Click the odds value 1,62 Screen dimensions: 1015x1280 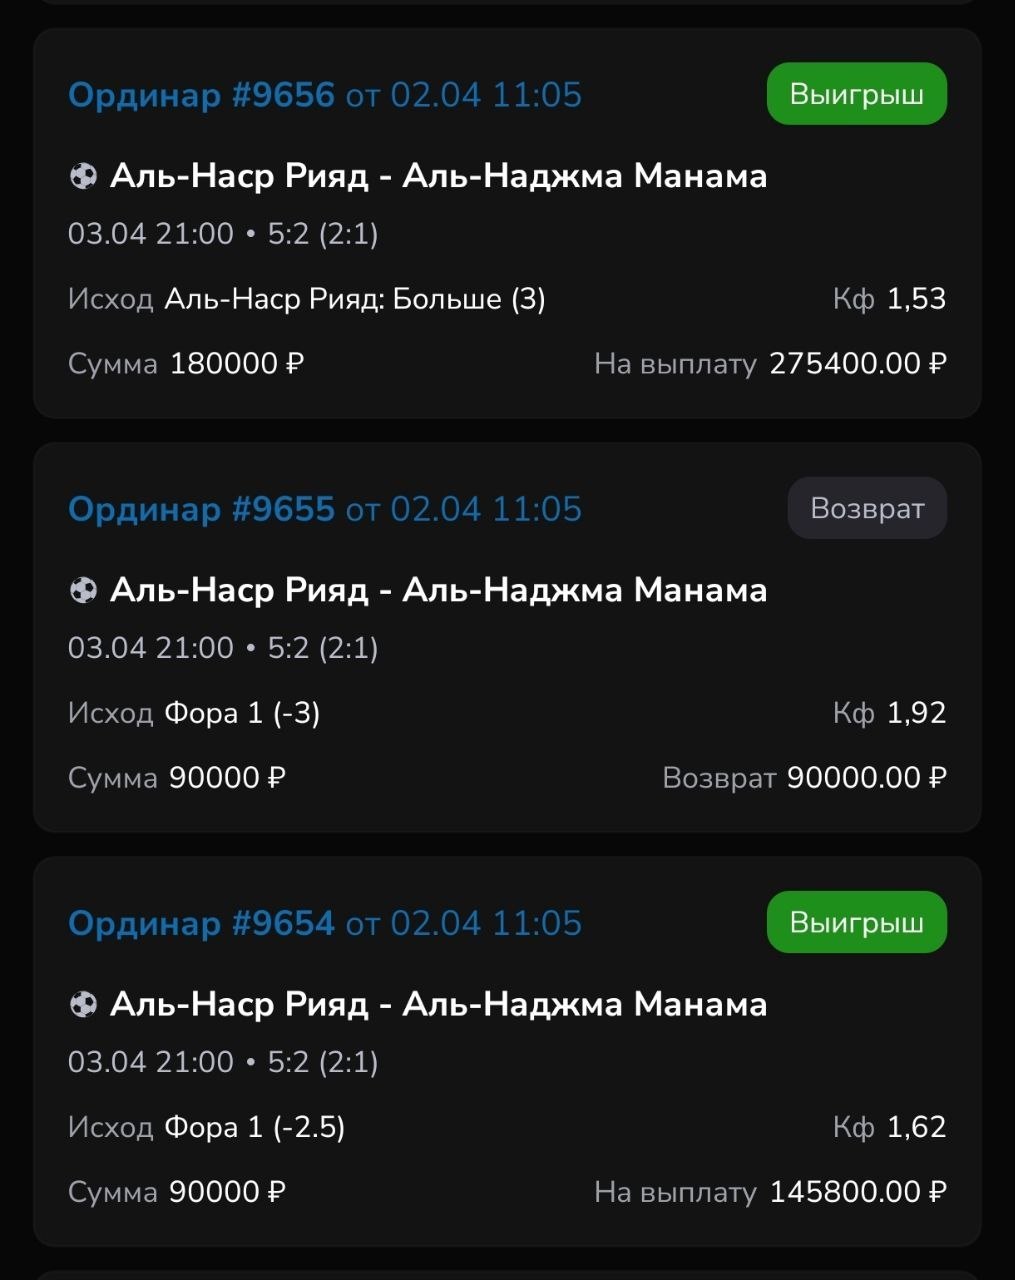[x=916, y=1127]
